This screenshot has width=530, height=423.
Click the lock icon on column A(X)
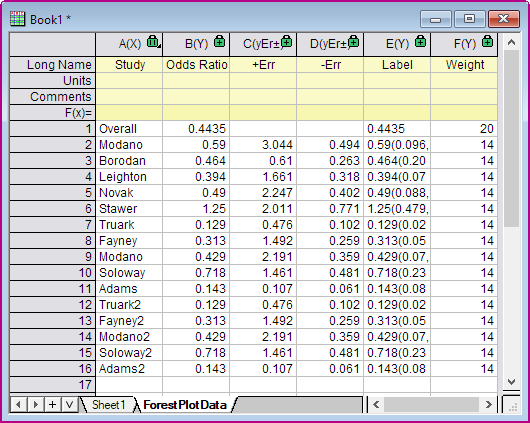152,42
